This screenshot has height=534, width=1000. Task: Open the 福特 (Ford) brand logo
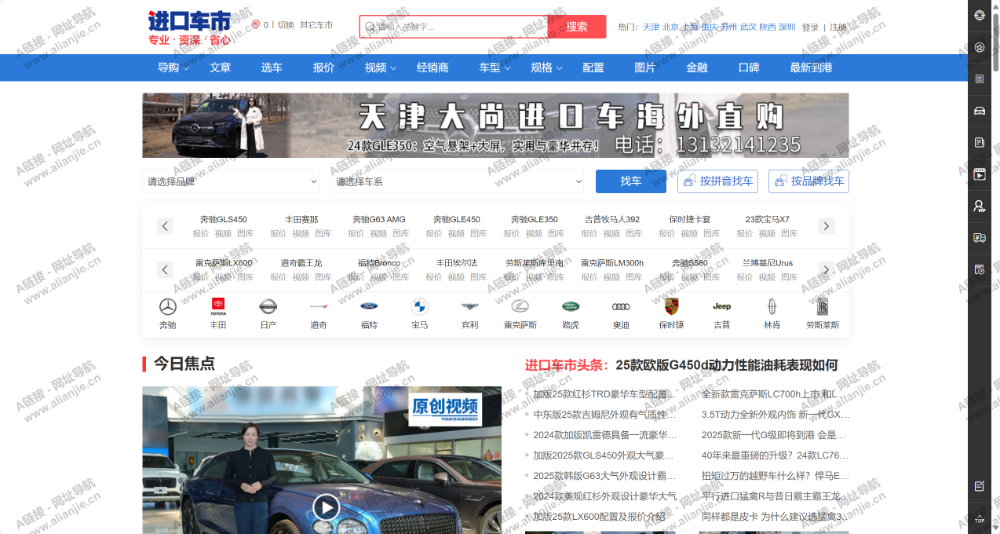point(369,307)
